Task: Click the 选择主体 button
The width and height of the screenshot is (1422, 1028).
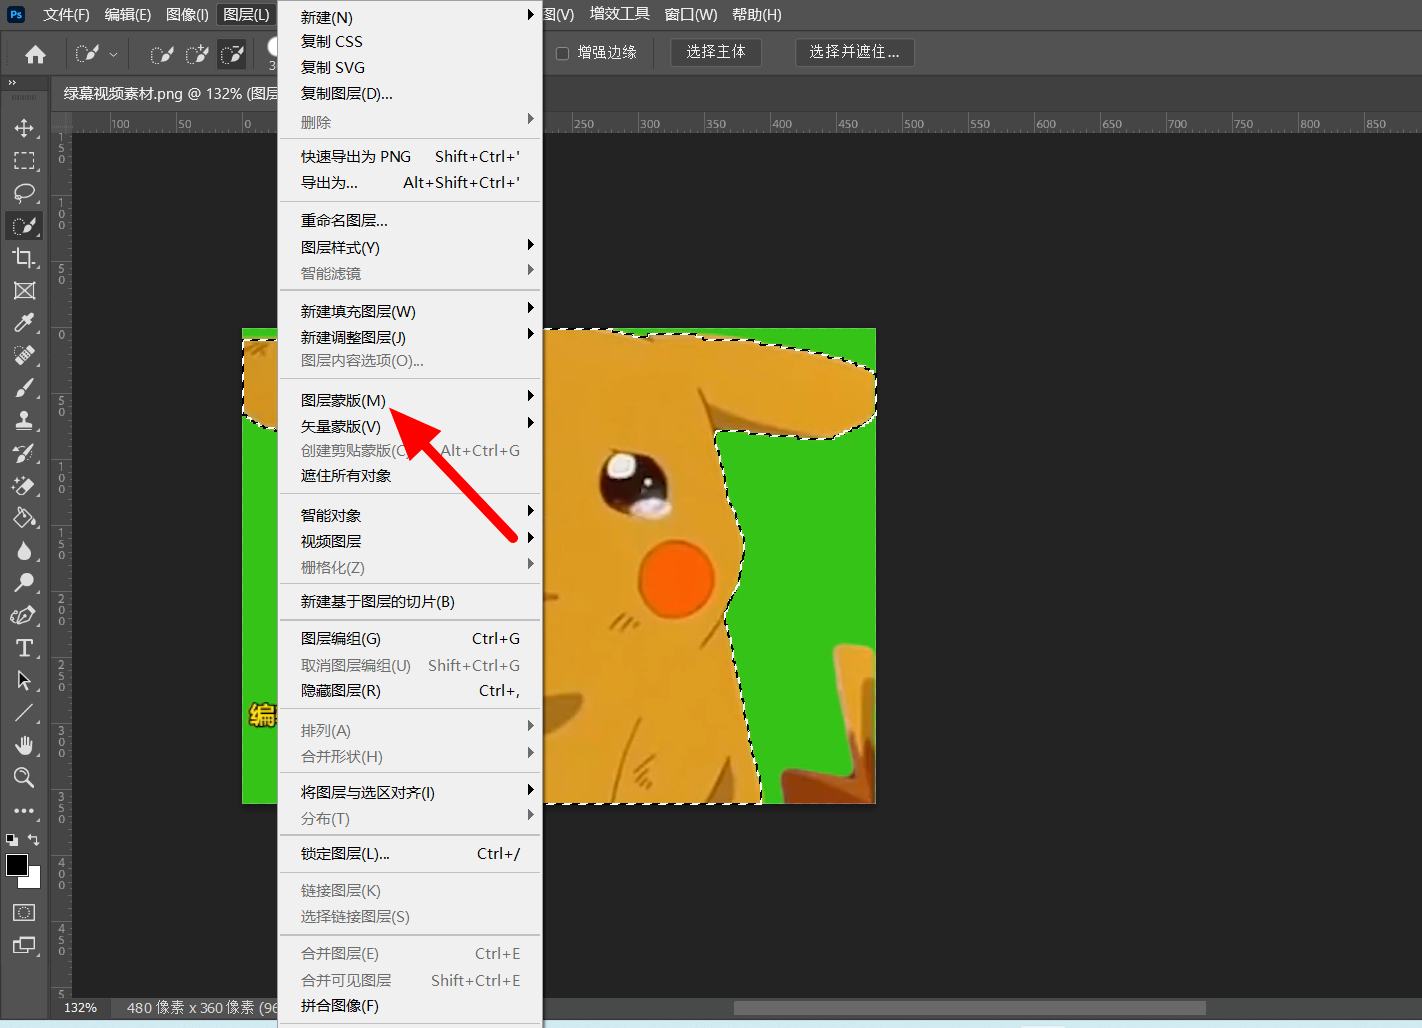Action: pos(716,52)
